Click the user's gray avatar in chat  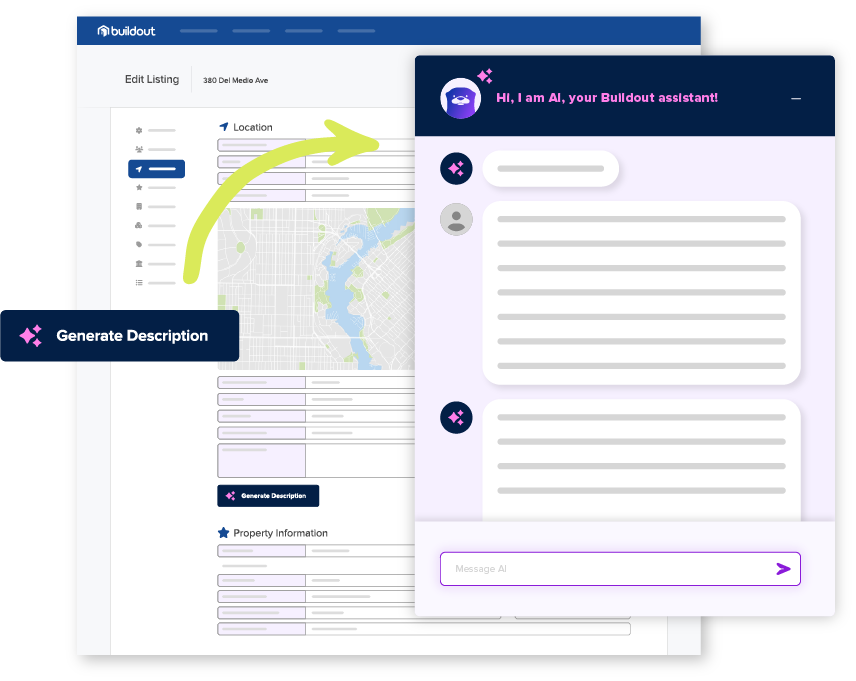pyautogui.click(x=457, y=219)
